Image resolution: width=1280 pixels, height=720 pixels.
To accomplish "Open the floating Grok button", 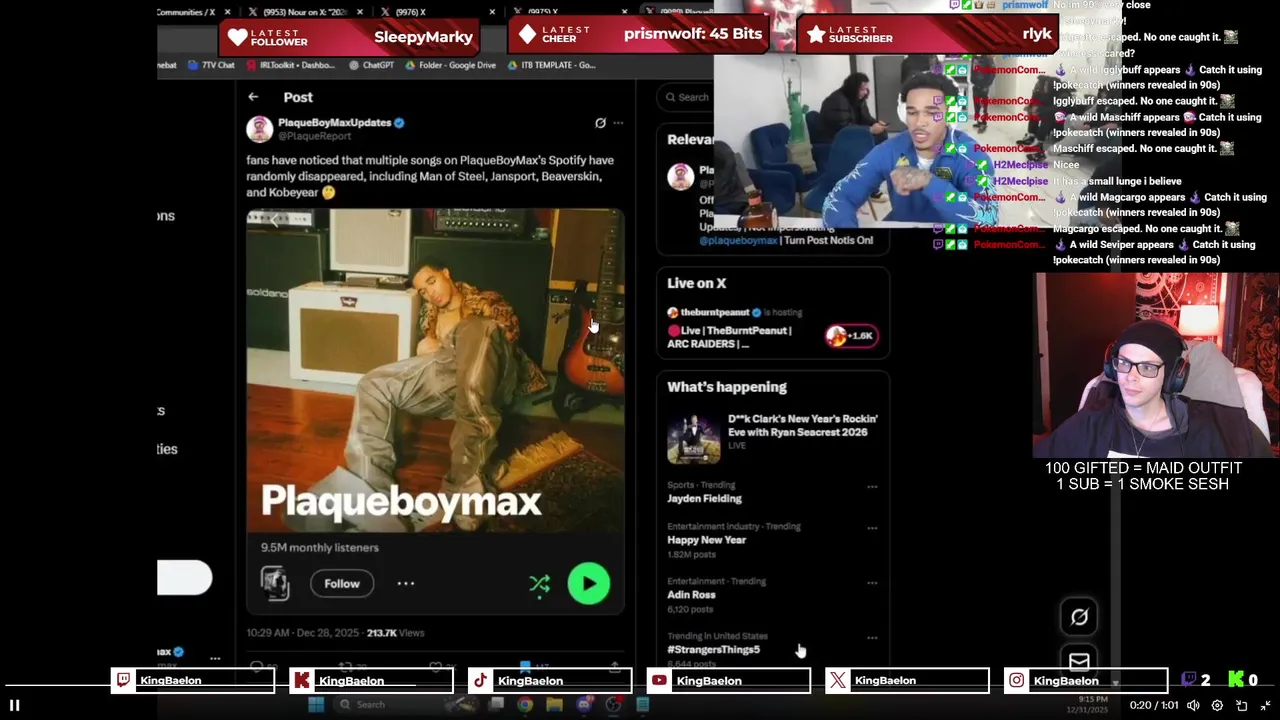I will click(x=1079, y=617).
